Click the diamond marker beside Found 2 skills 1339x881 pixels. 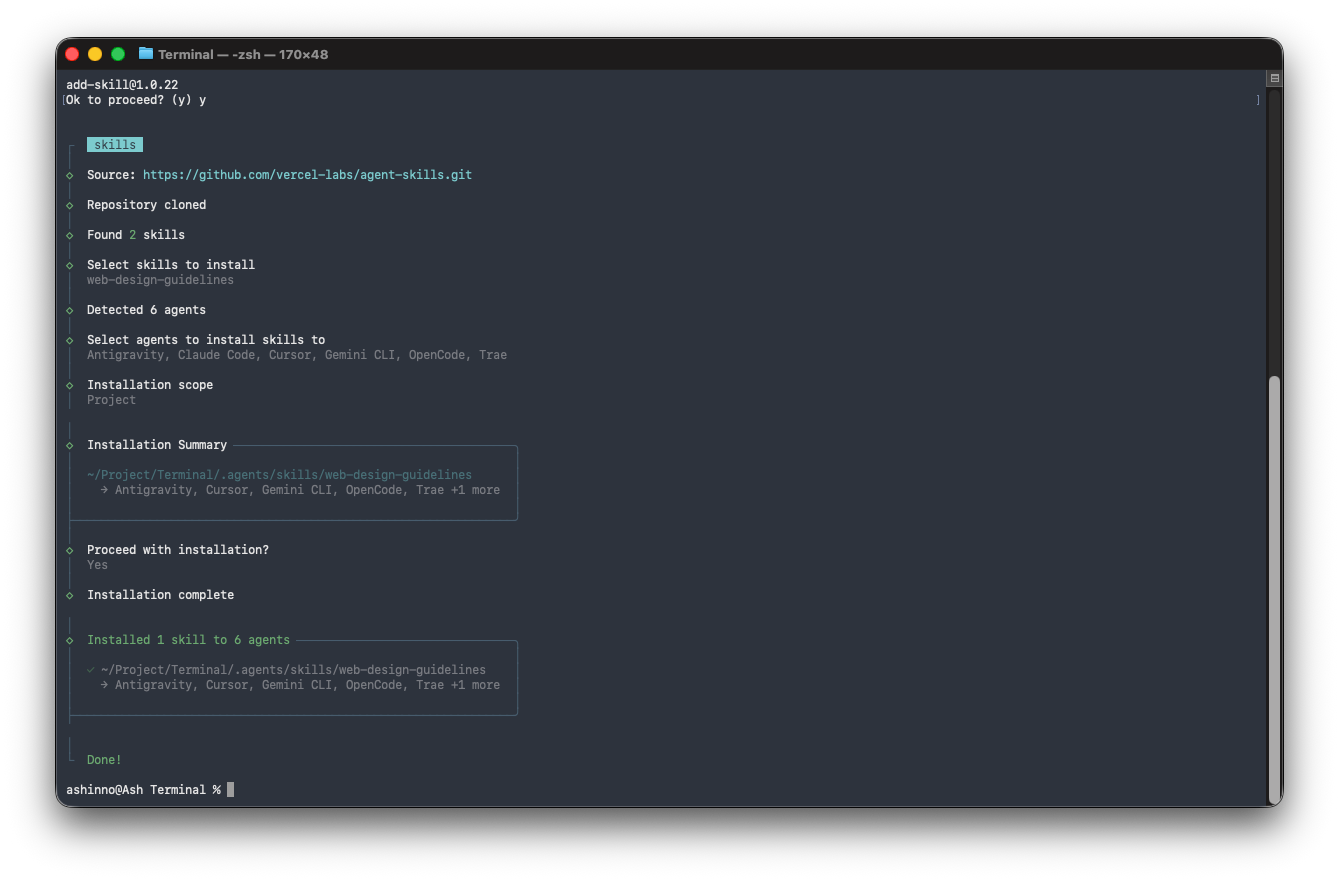(70, 235)
